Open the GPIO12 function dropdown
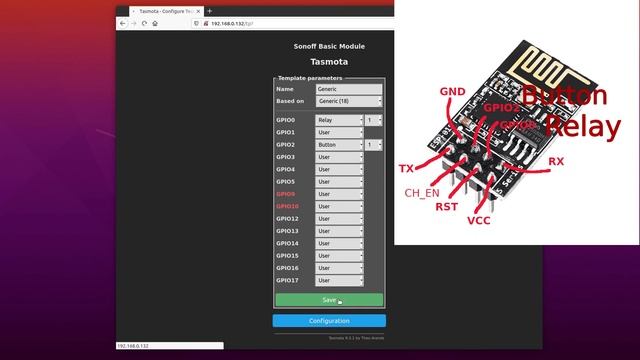This screenshot has height=360, width=640. [339, 219]
